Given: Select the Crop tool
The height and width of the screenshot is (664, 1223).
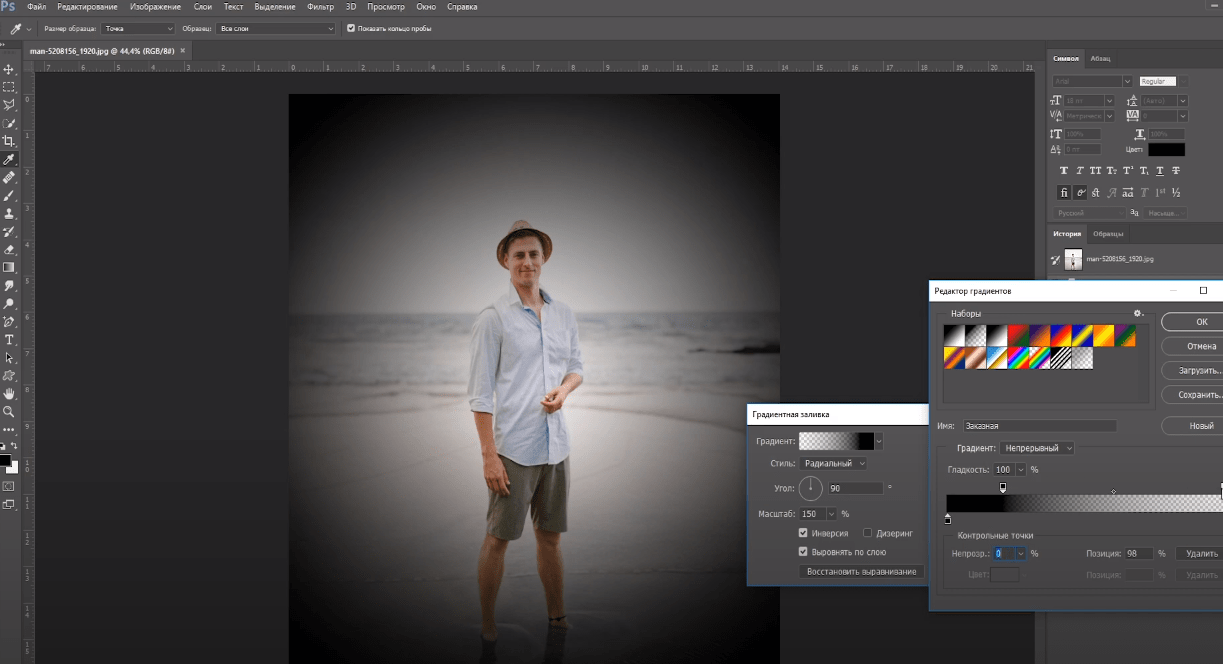Looking at the screenshot, I should 9,141.
